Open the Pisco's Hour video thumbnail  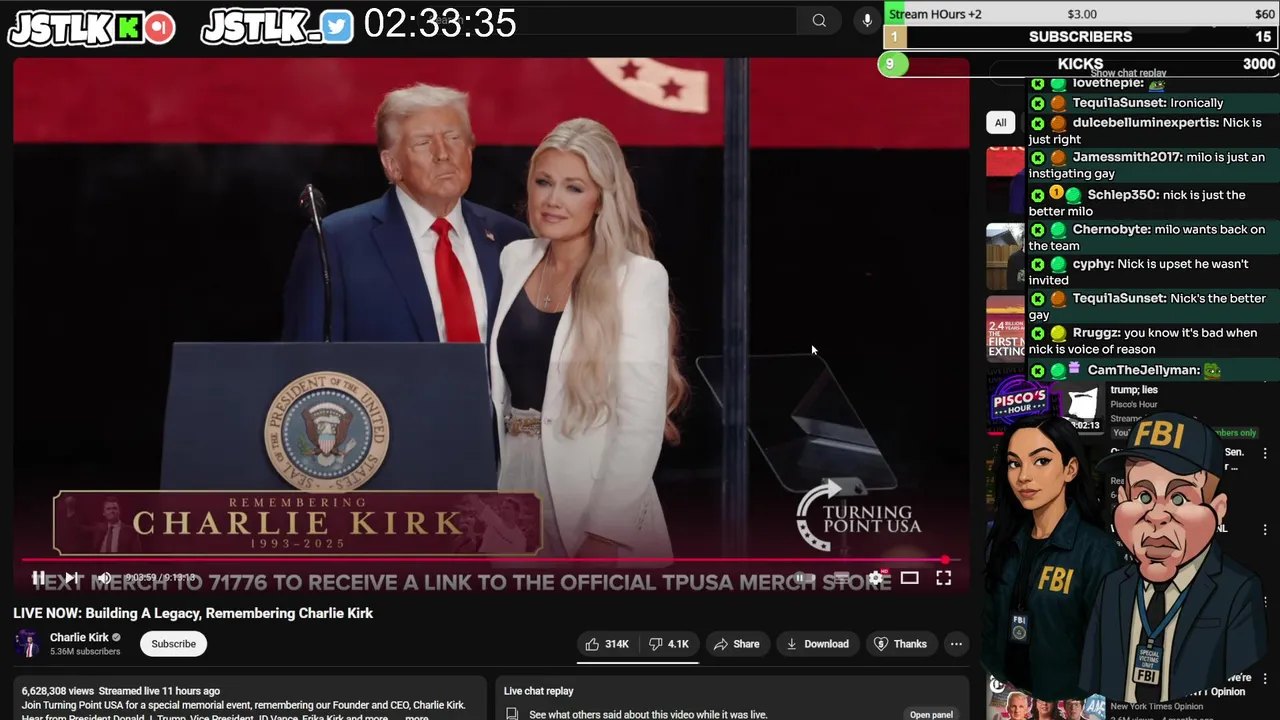(x=1045, y=403)
